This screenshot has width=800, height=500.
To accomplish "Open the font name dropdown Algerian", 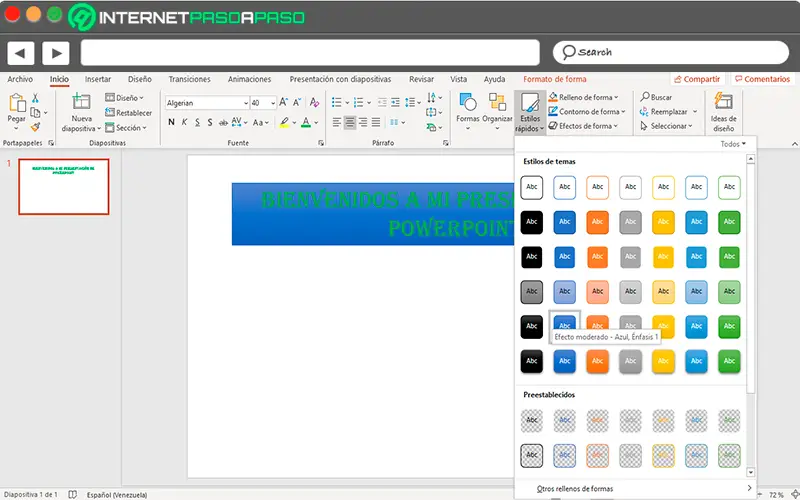I will coord(245,103).
